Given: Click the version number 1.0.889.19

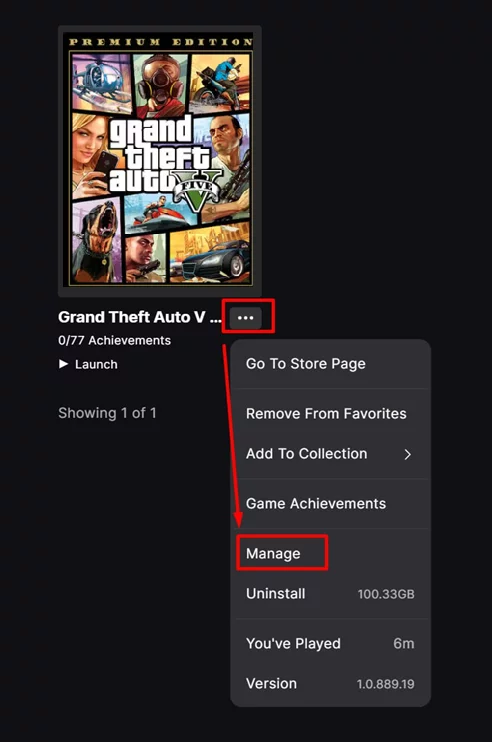Looking at the screenshot, I should tap(386, 684).
